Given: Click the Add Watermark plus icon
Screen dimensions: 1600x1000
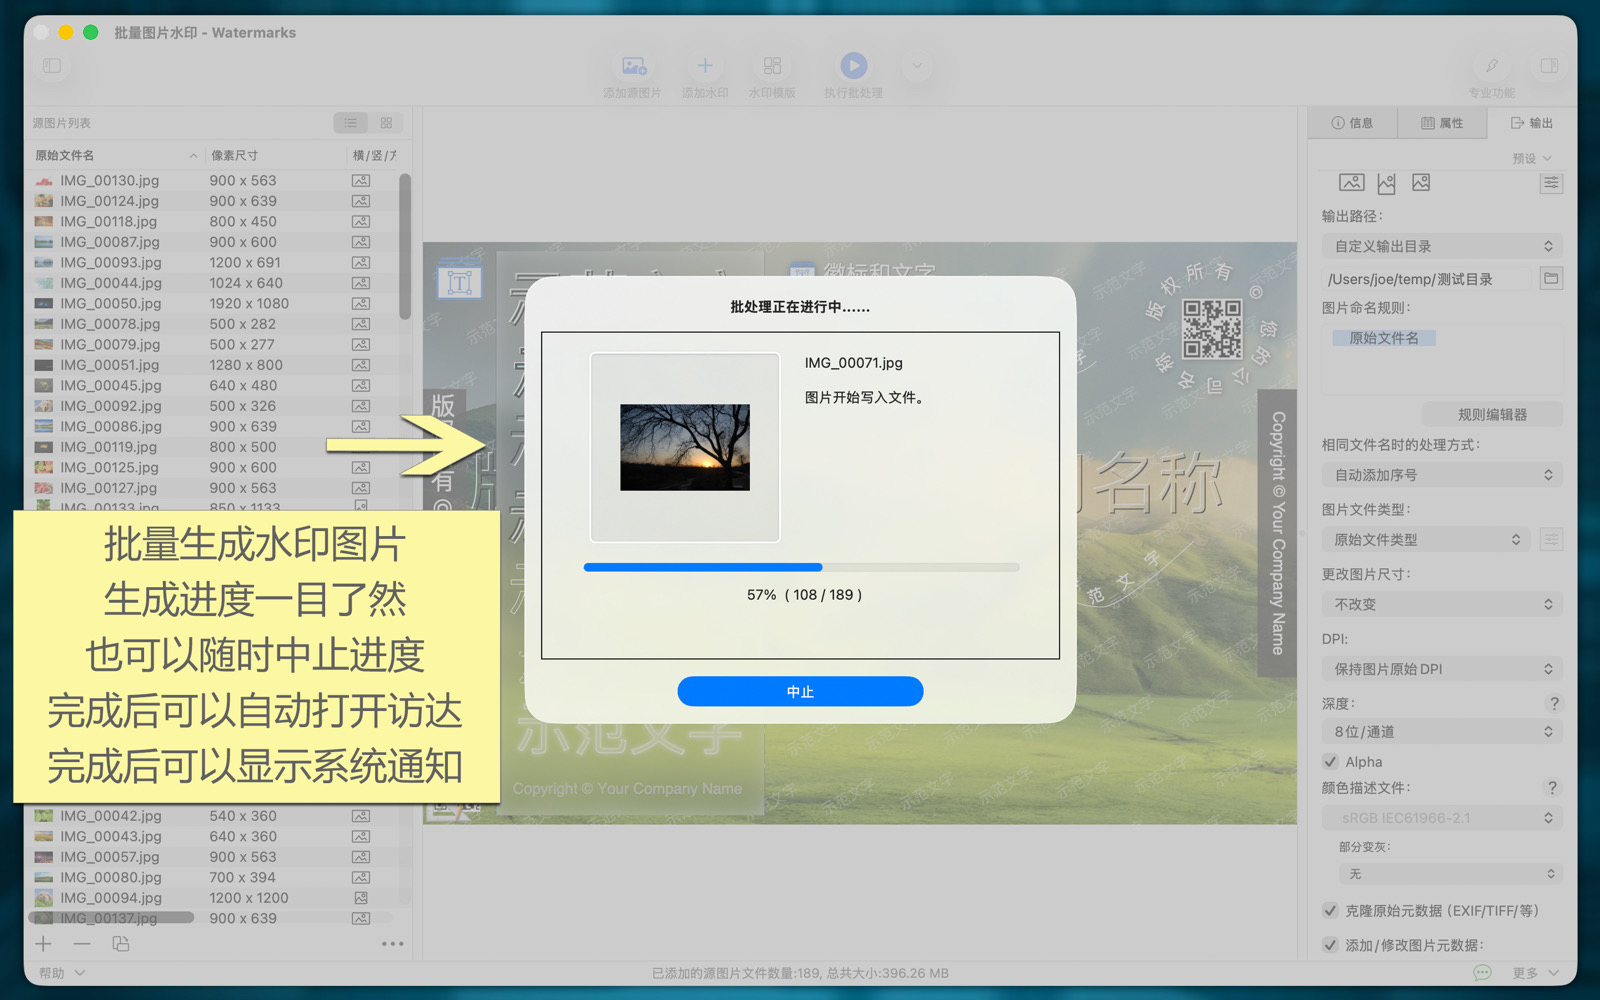Looking at the screenshot, I should click(705, 67).
